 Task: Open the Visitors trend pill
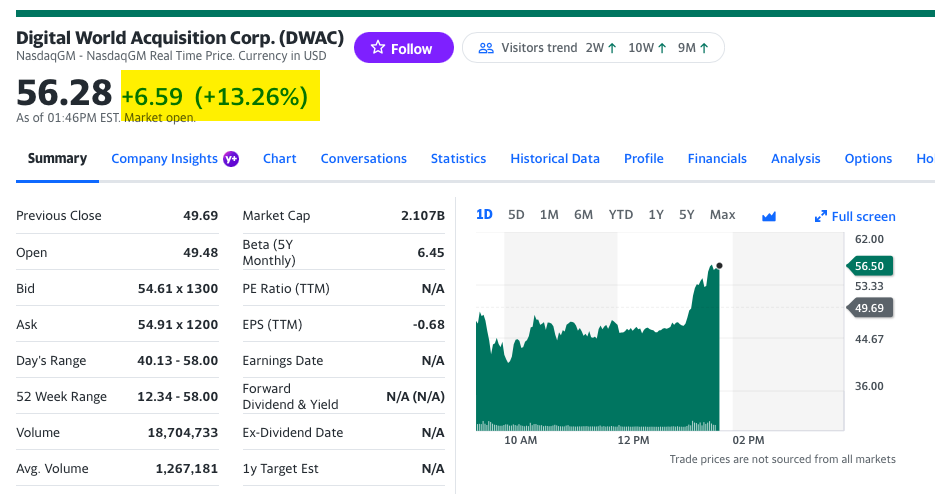tap(593, 48)
